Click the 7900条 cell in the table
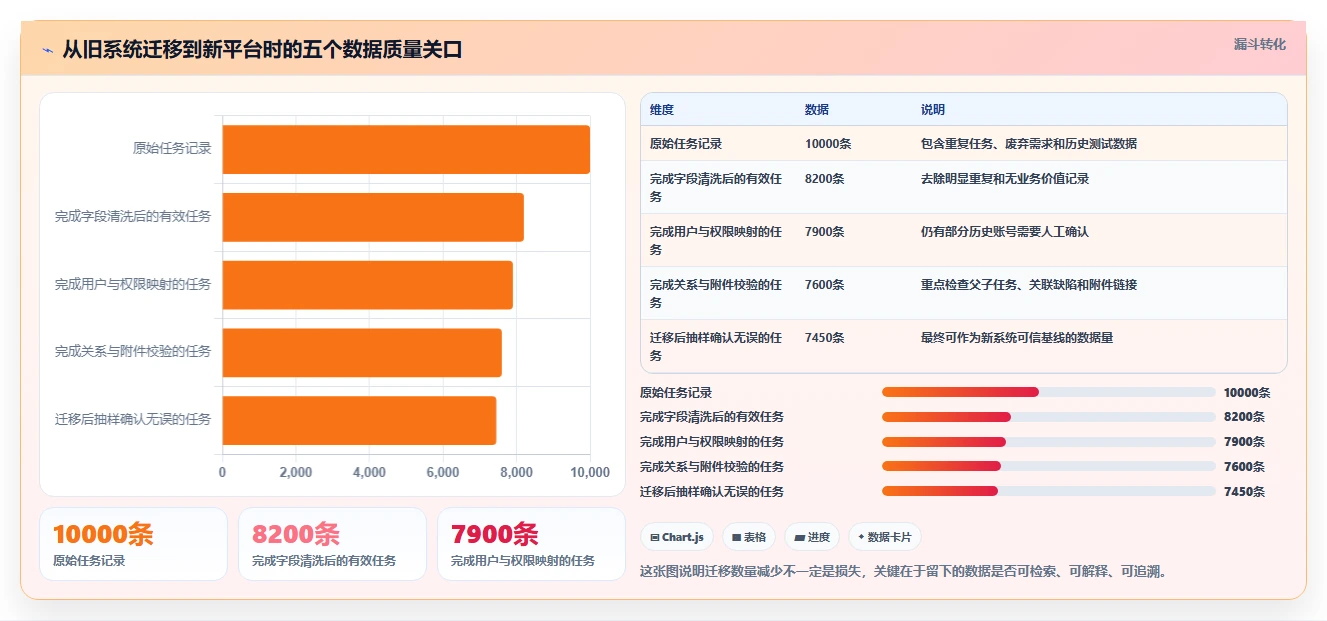This screenshot has width=1327, height=621. pos(825,232)
